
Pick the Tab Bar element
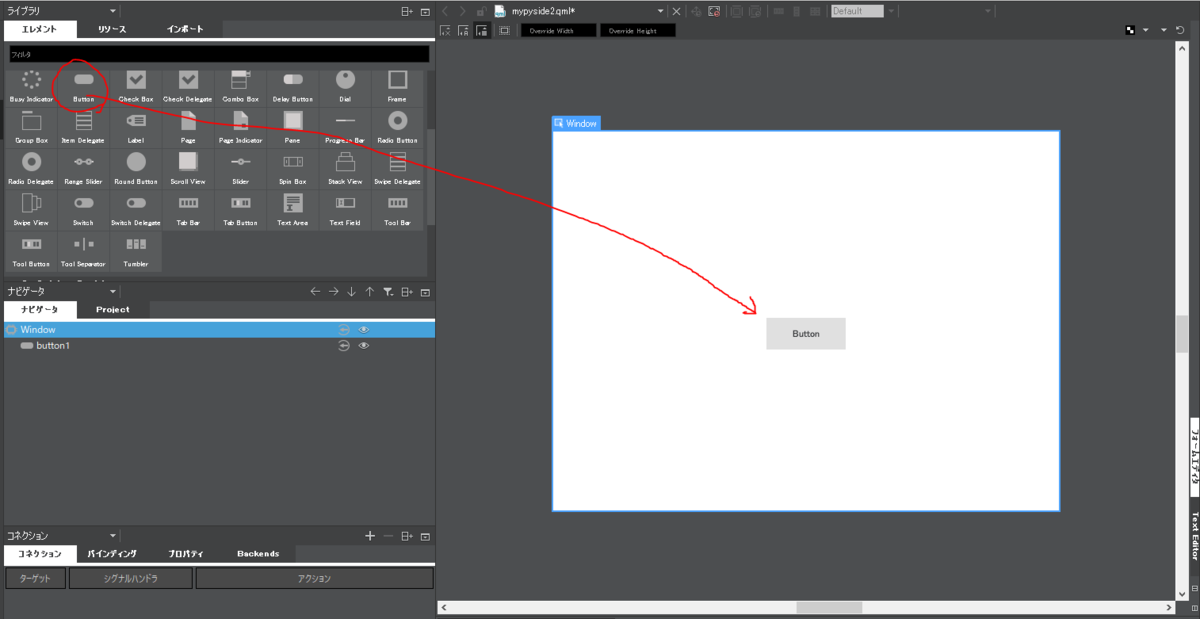point(188,210)
